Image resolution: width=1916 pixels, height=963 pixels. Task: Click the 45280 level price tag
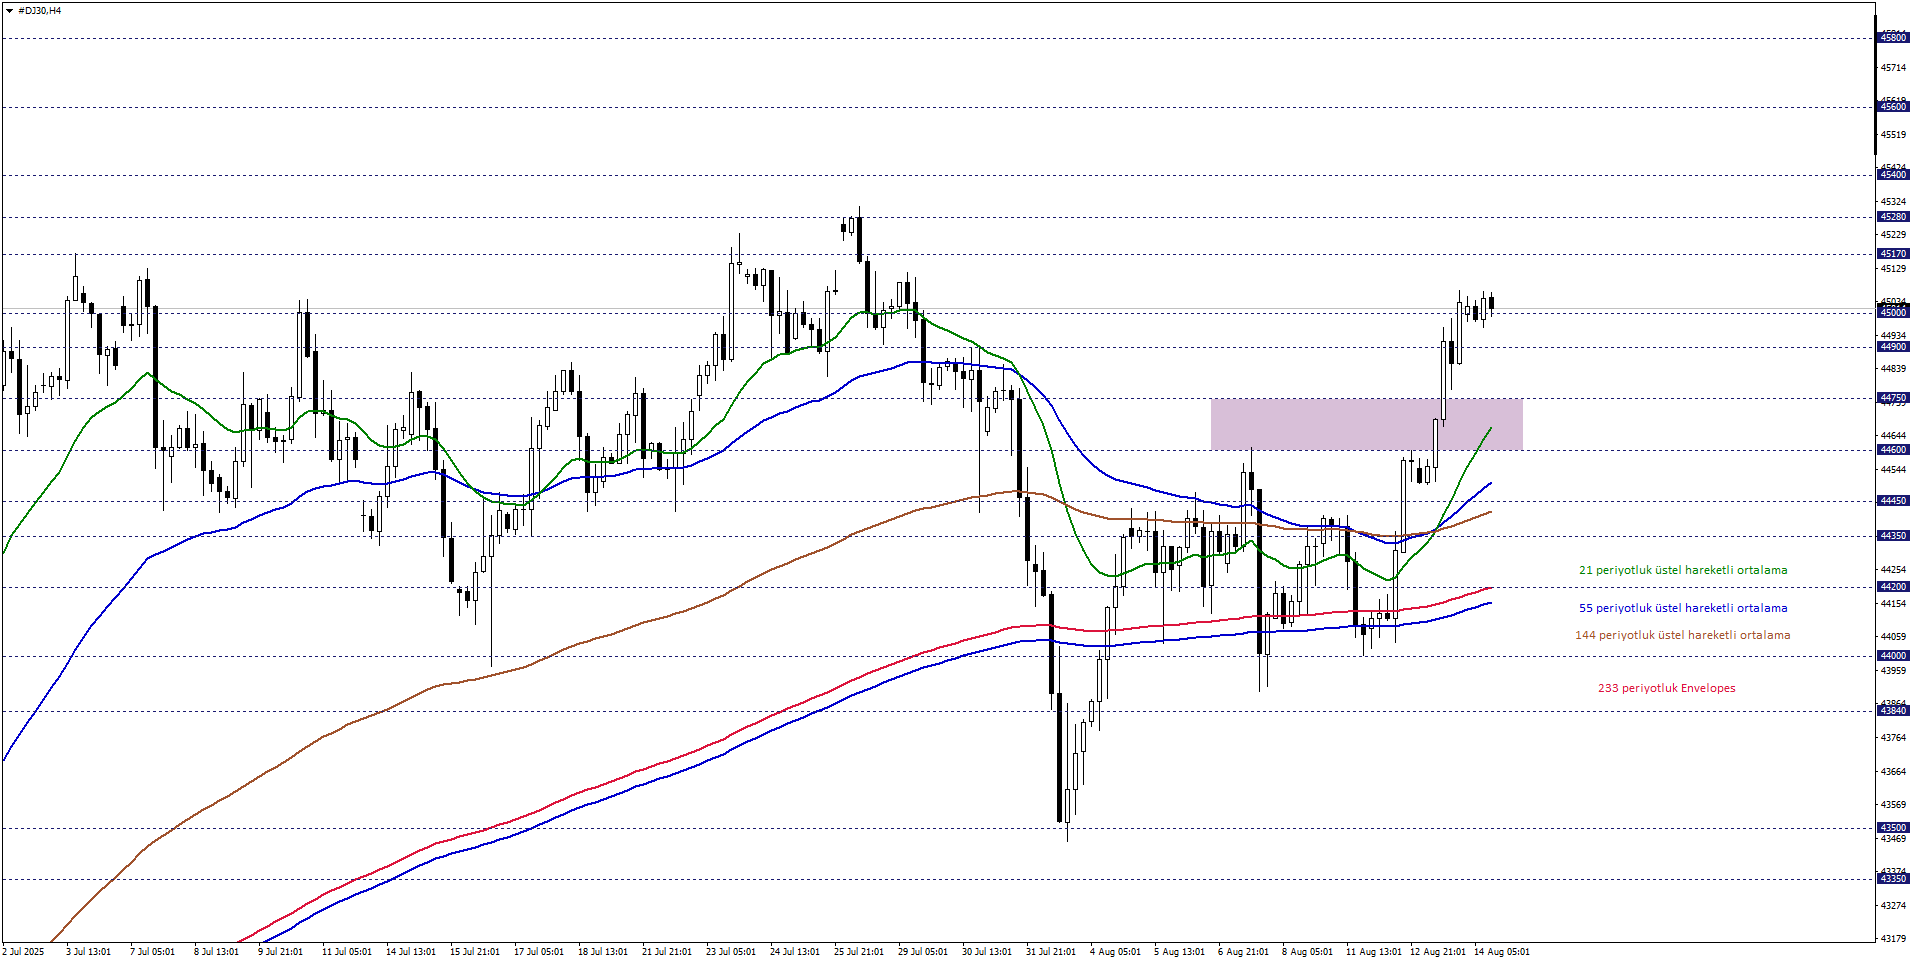click(1892, 217)
